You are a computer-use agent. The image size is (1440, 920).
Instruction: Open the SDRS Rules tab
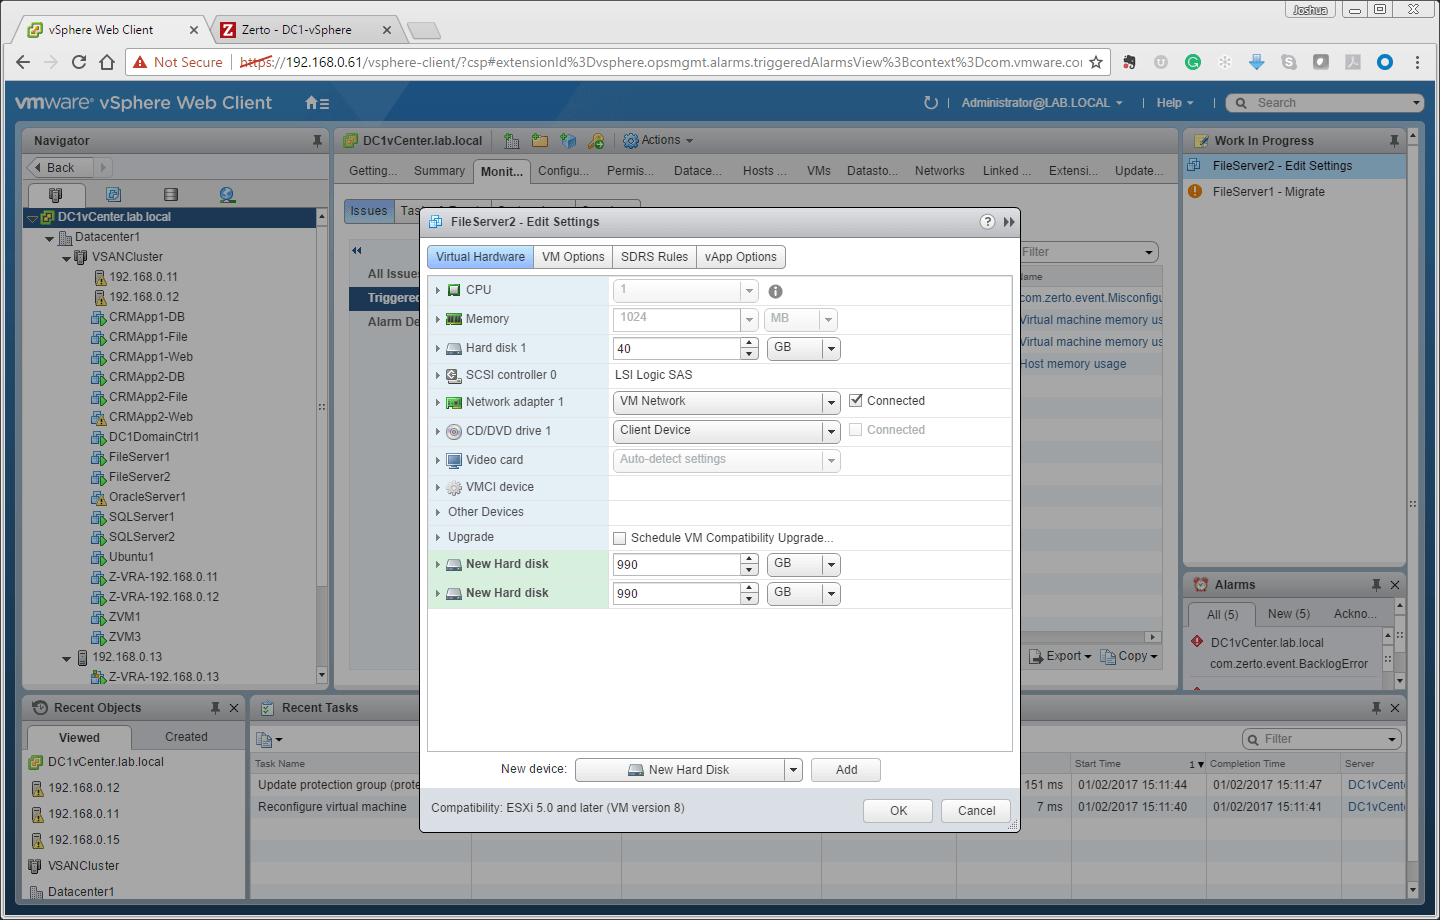pyautogui.click(x=654, y=257)
